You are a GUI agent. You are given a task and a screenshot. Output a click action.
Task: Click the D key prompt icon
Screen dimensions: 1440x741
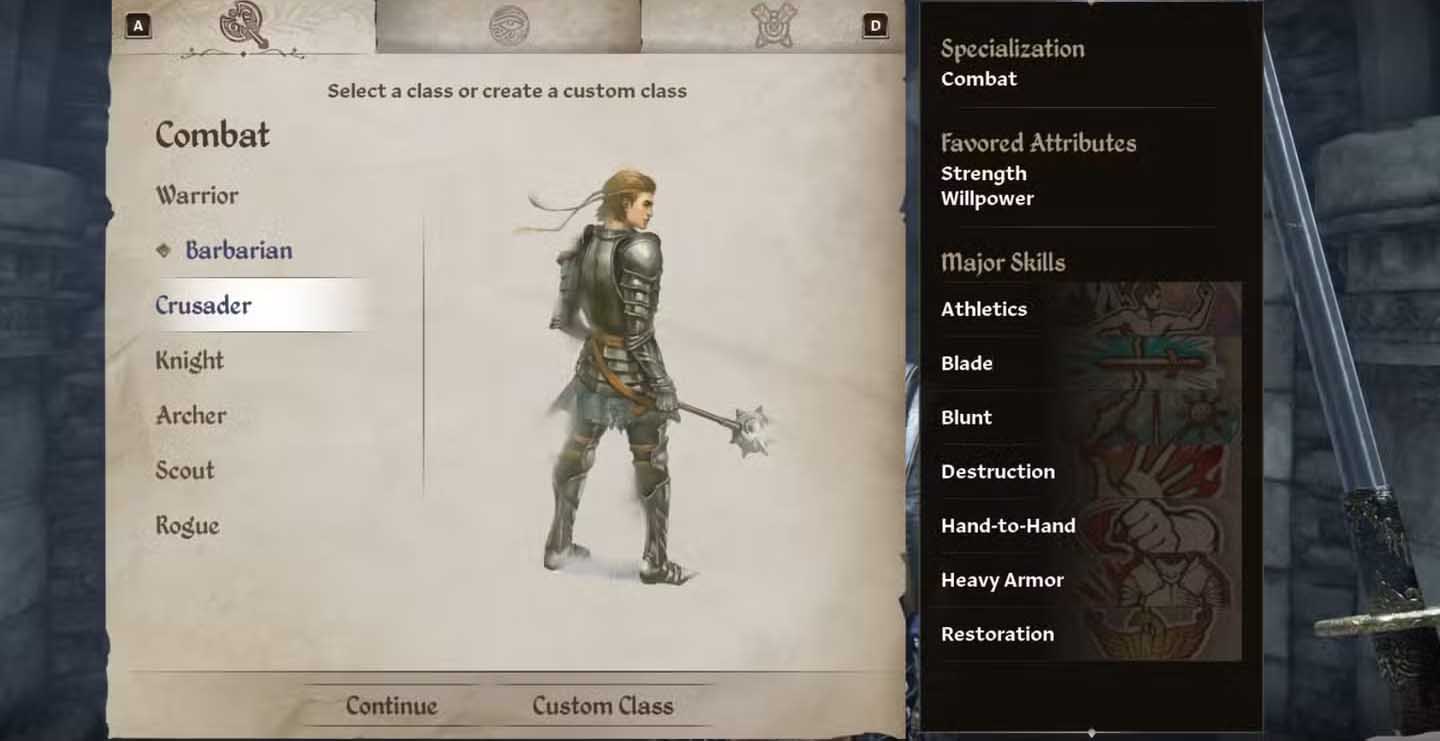tap(875, 26)
